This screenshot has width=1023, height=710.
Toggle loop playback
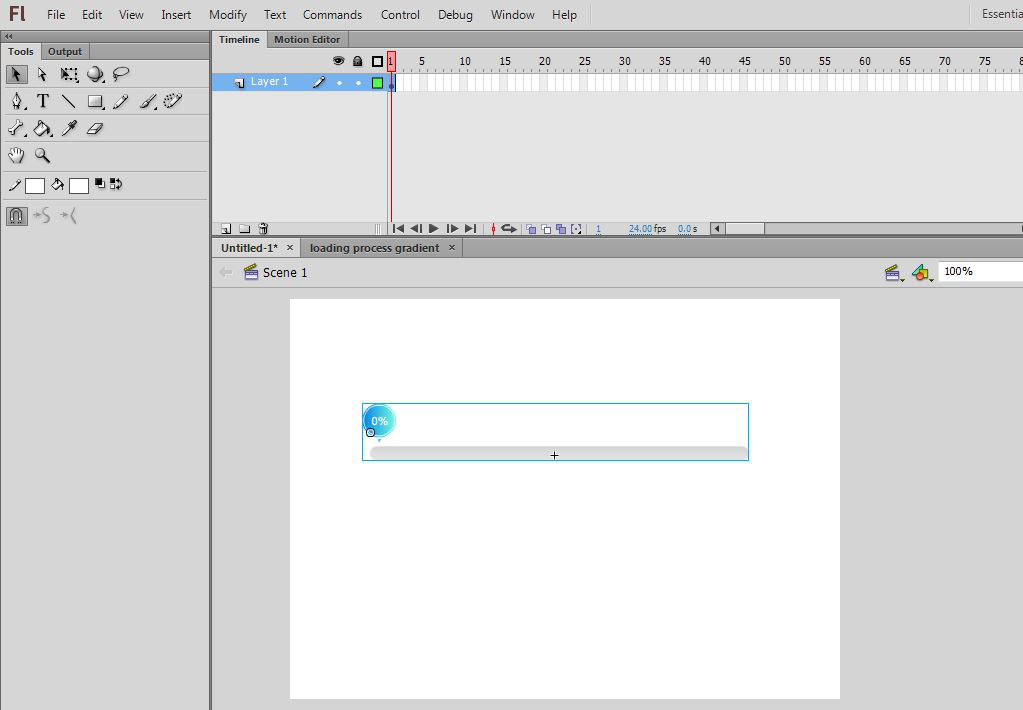509,228
